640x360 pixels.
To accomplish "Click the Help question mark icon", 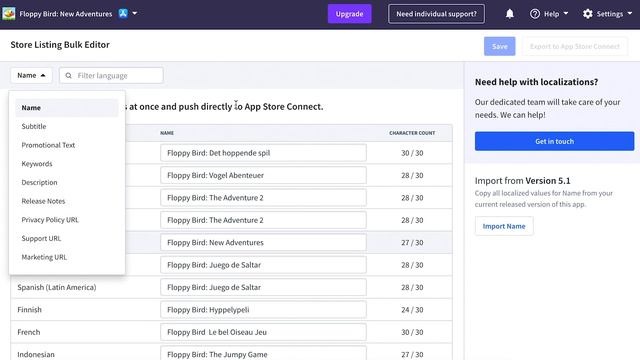I will [x=535, y=14].
